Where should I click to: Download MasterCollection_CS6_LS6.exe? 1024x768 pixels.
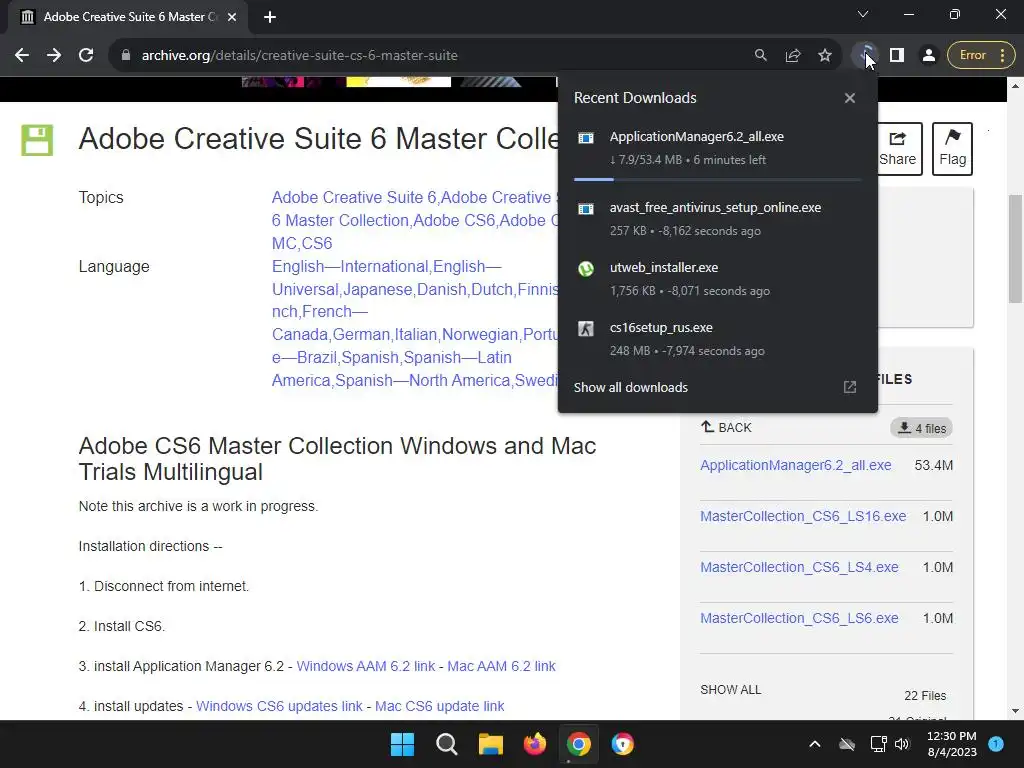(799, 618)
